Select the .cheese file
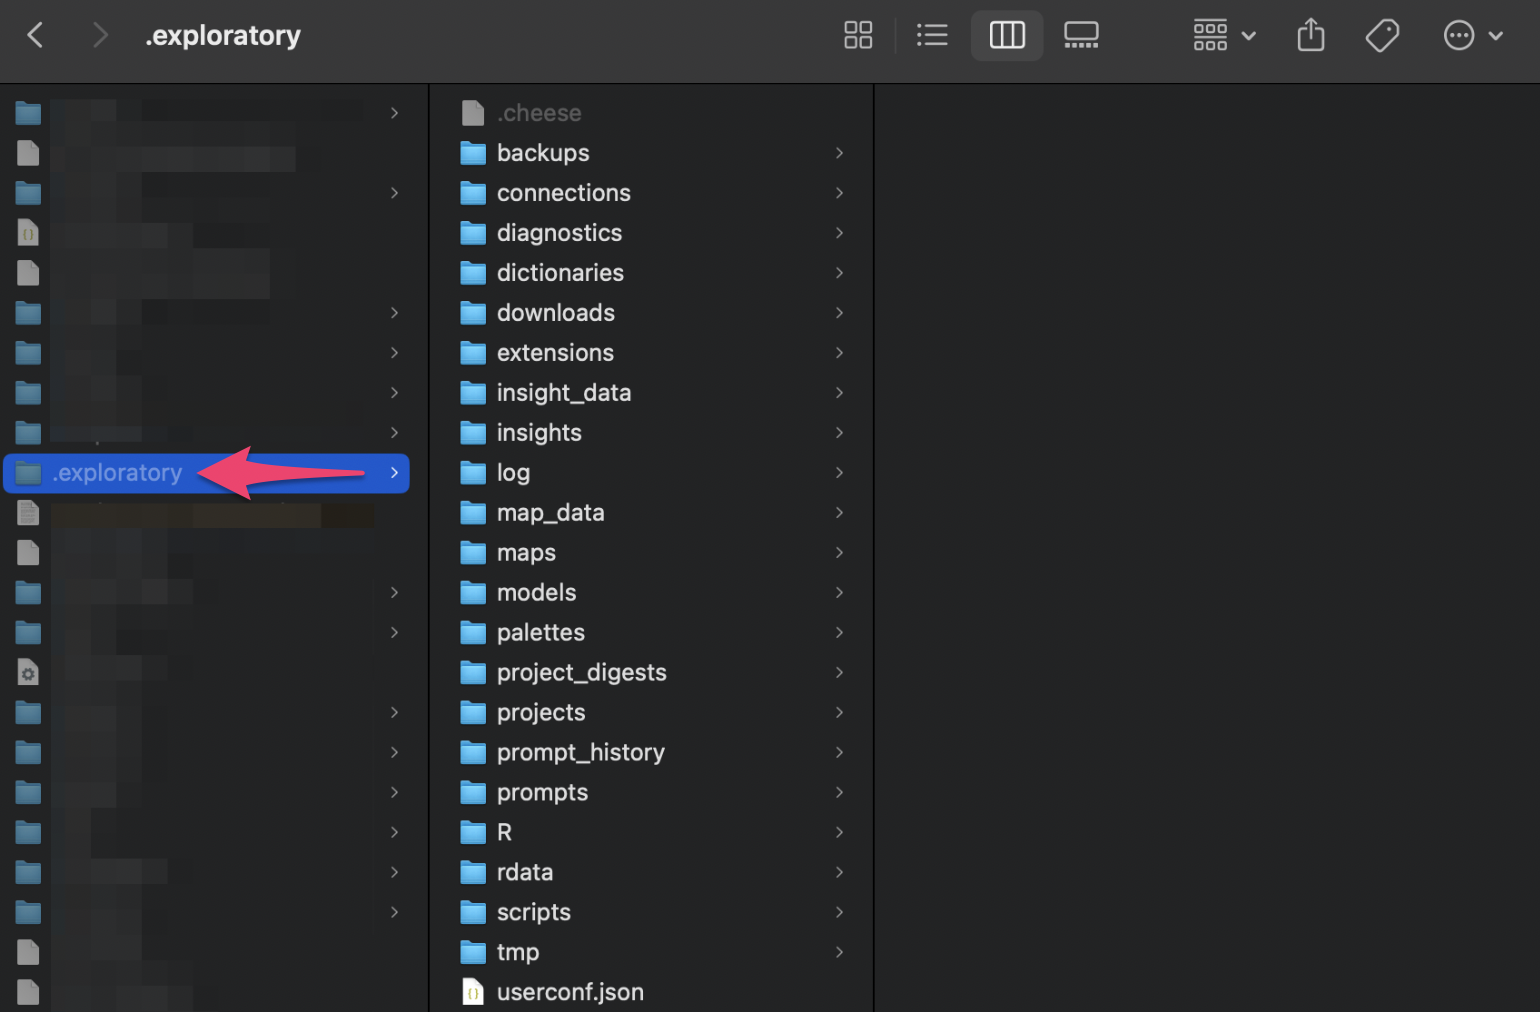Screen dimensions: 1540x1012 click(539, 113)
